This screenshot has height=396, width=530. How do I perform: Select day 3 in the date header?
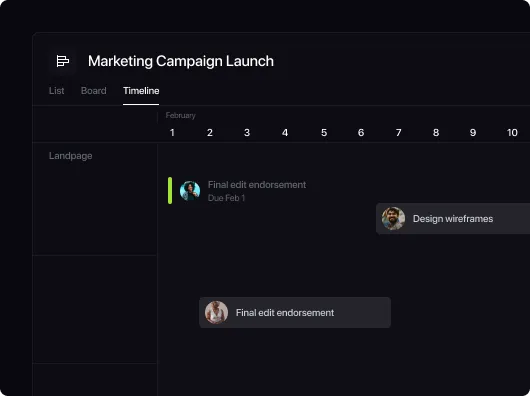coord(247,132)
